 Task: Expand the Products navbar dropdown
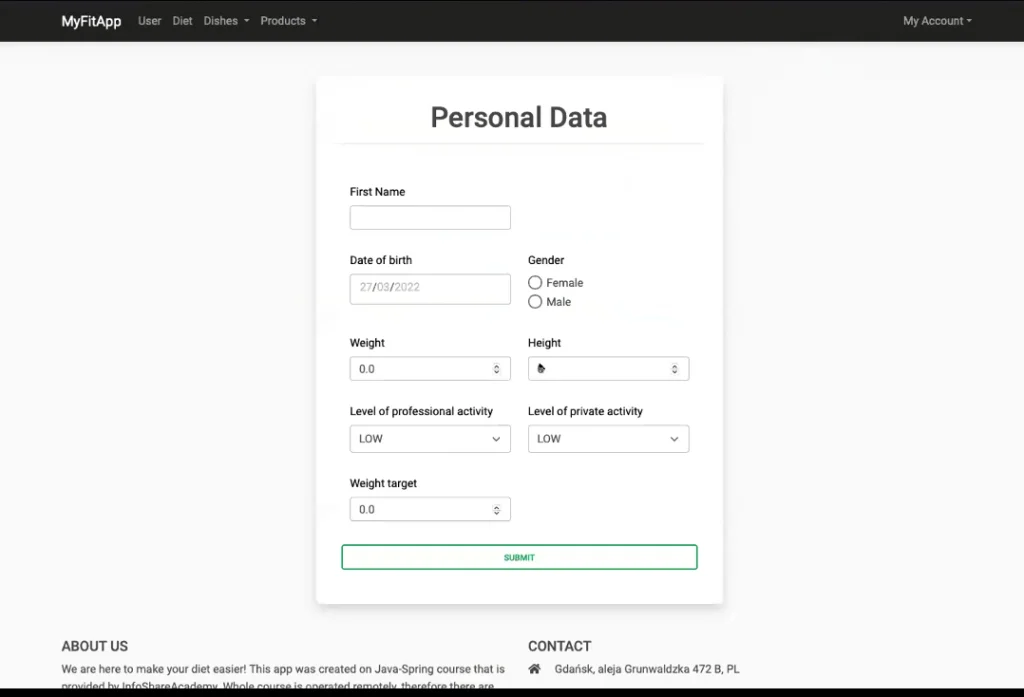point(289,21)
